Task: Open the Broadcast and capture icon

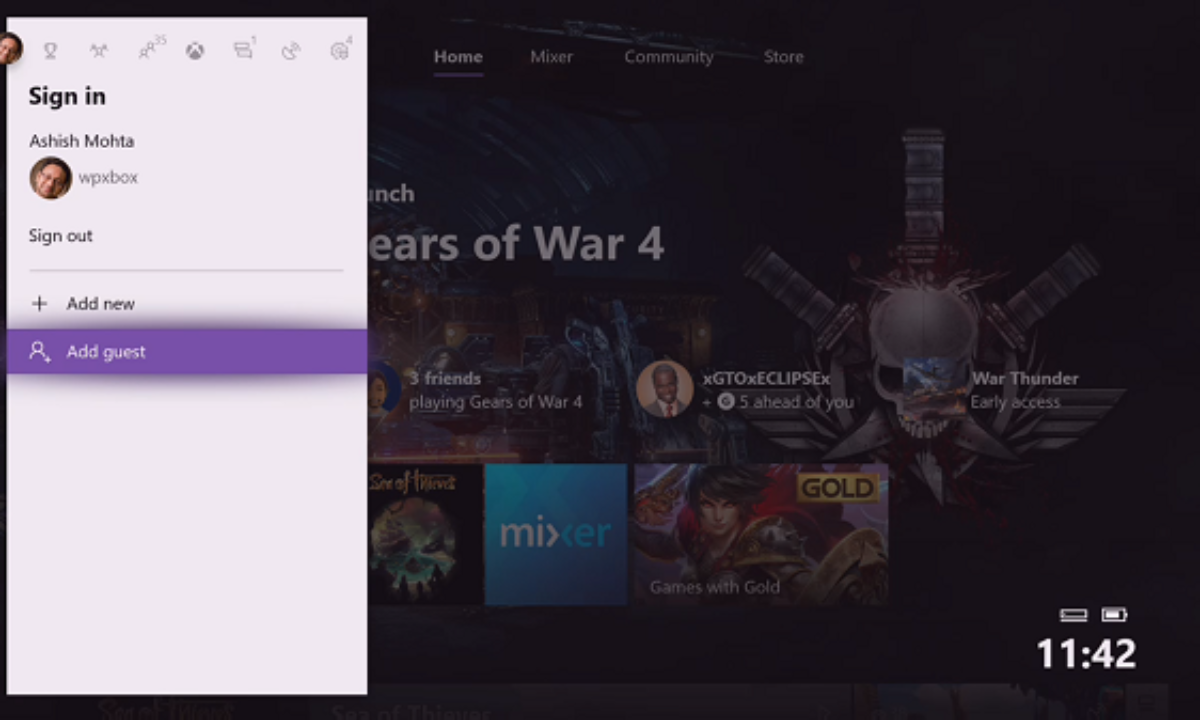Action: (291, 50)
